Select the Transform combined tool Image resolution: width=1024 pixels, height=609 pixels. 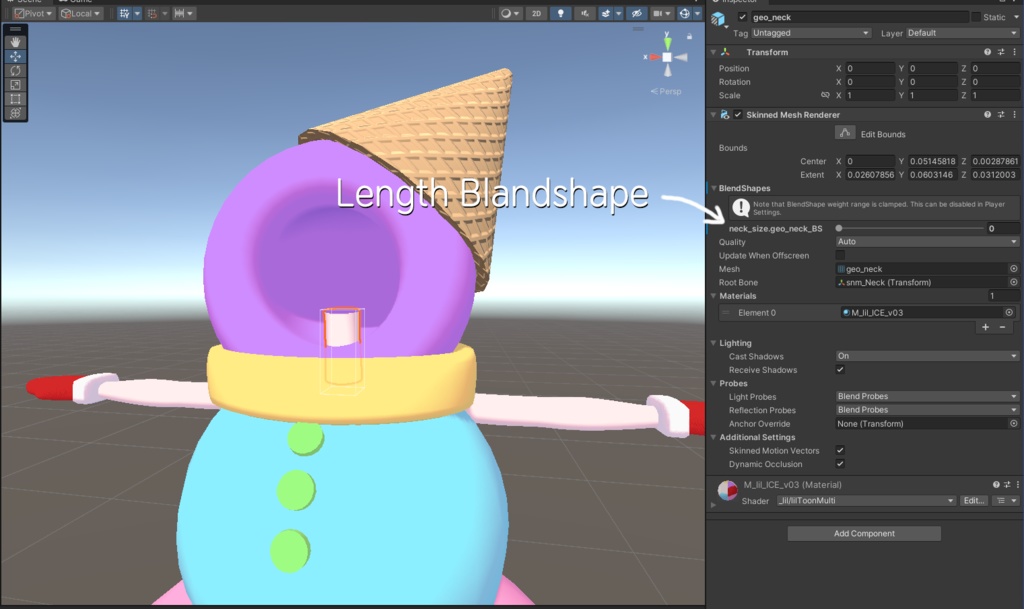[15, 114]
